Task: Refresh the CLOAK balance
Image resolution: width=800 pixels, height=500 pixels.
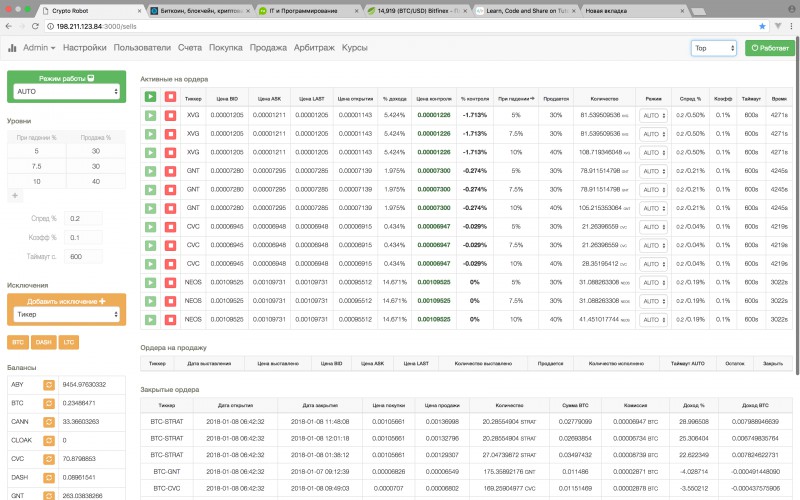Action: click(49, 440)
